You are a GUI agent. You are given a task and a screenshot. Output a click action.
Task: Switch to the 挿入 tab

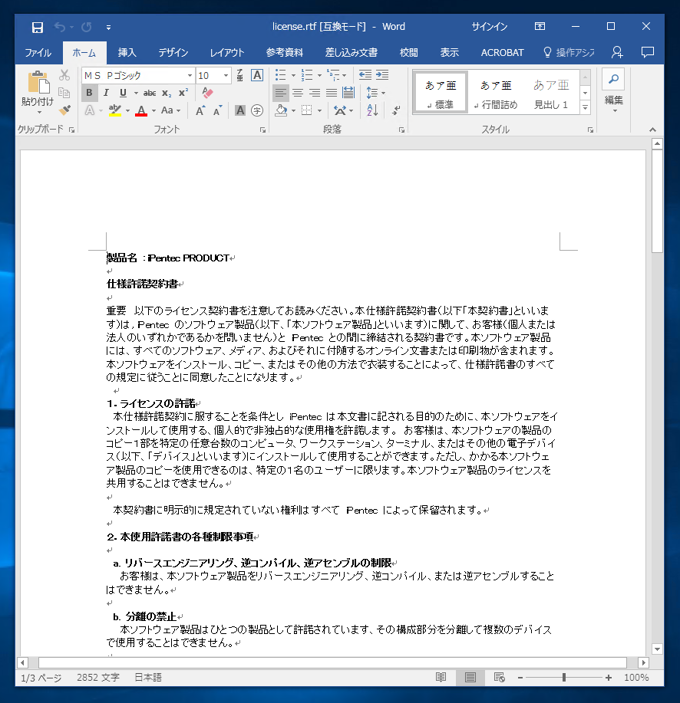point(127,53)
